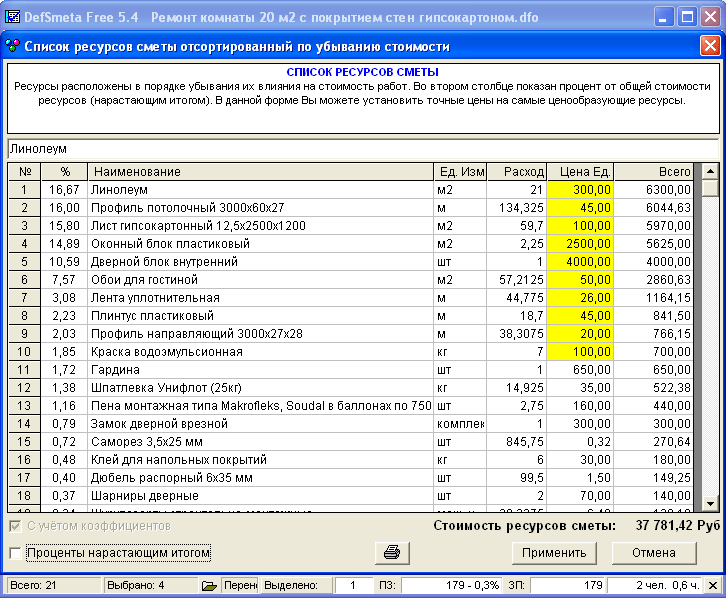Select yellow price cell for Линолеум
This screenshot has height=598, width=726.
586,189
